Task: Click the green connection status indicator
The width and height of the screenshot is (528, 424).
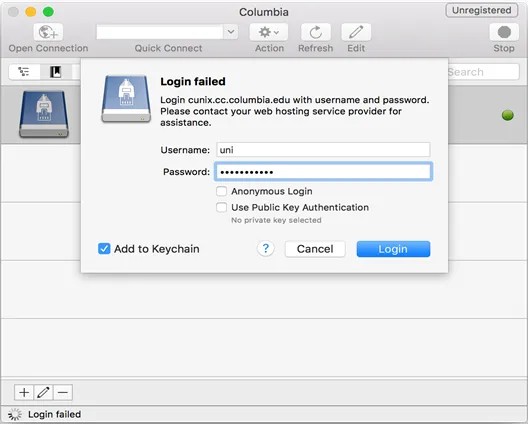Action: (507, 115)
